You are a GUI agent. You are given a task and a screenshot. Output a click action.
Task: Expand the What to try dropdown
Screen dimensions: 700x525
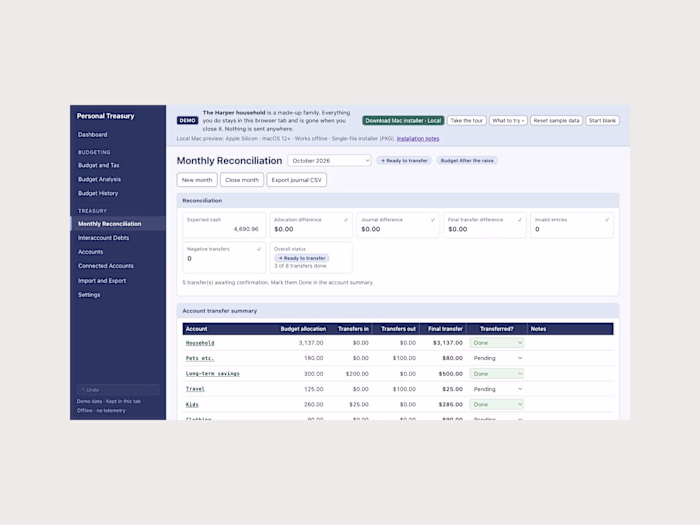click(508, 121)
